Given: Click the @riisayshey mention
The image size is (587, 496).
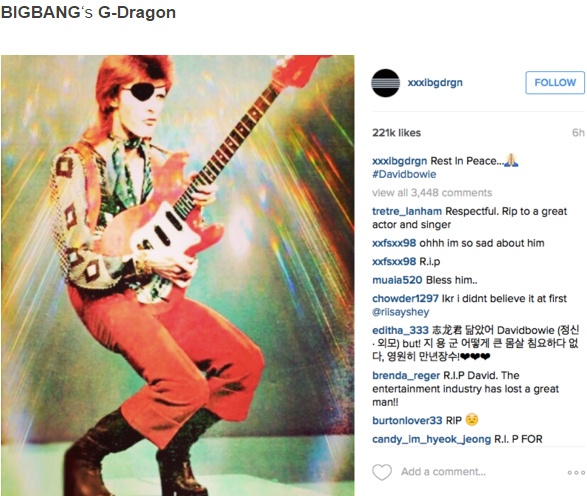Looking at the screenshot, I should coord(401,312).
